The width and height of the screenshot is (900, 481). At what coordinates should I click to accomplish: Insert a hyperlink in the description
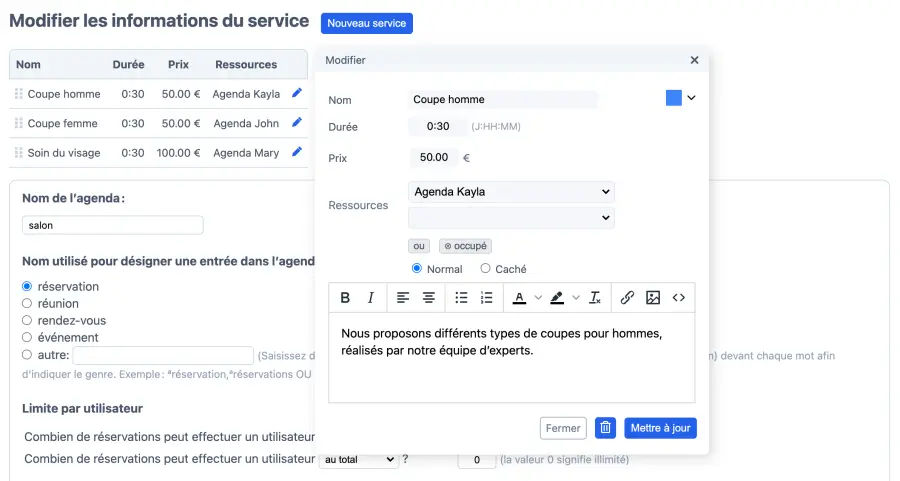[627, 298]
